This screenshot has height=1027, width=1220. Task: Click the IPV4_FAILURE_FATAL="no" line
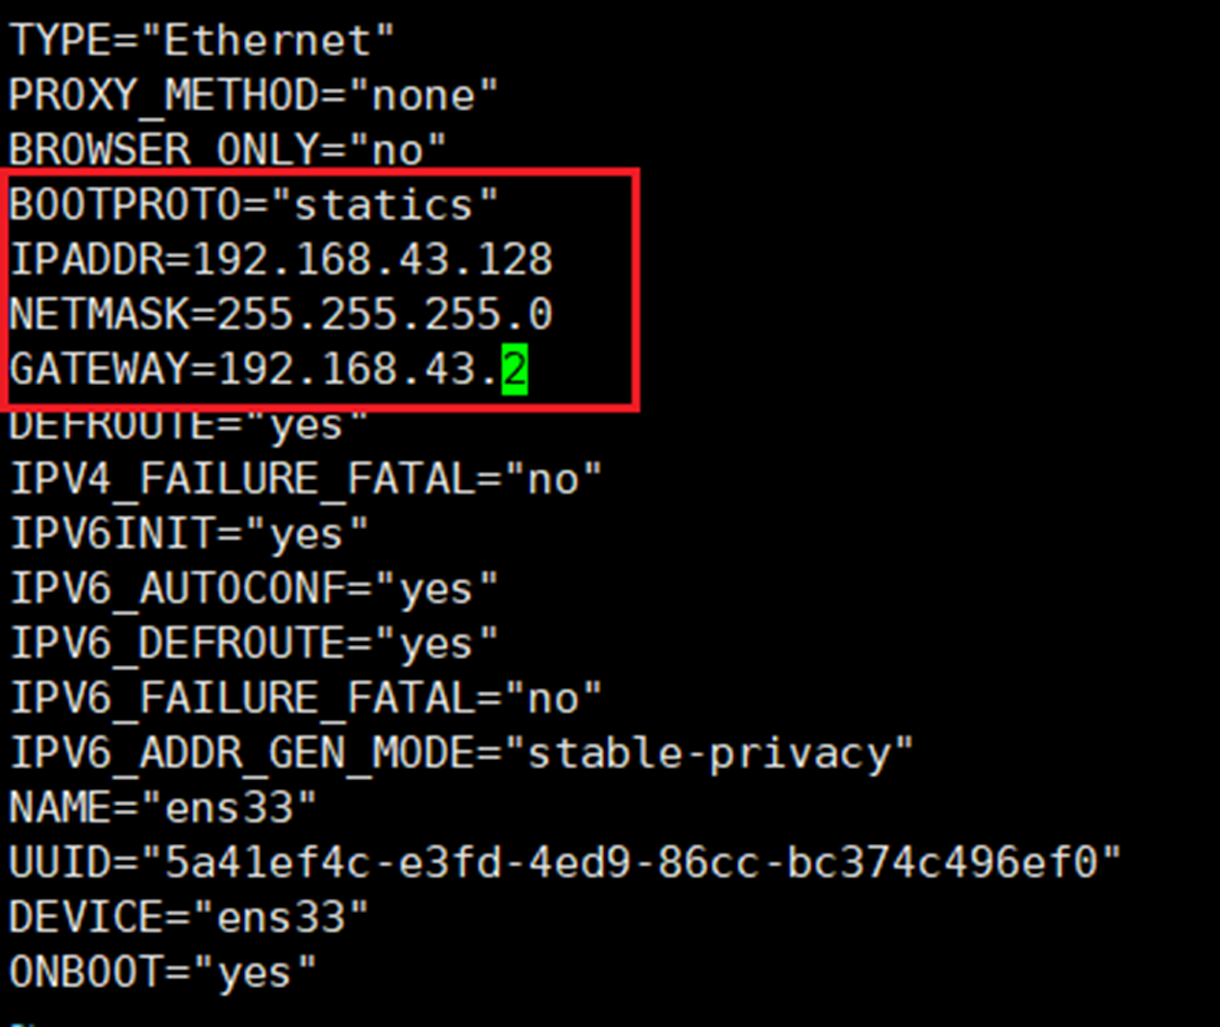306,480
